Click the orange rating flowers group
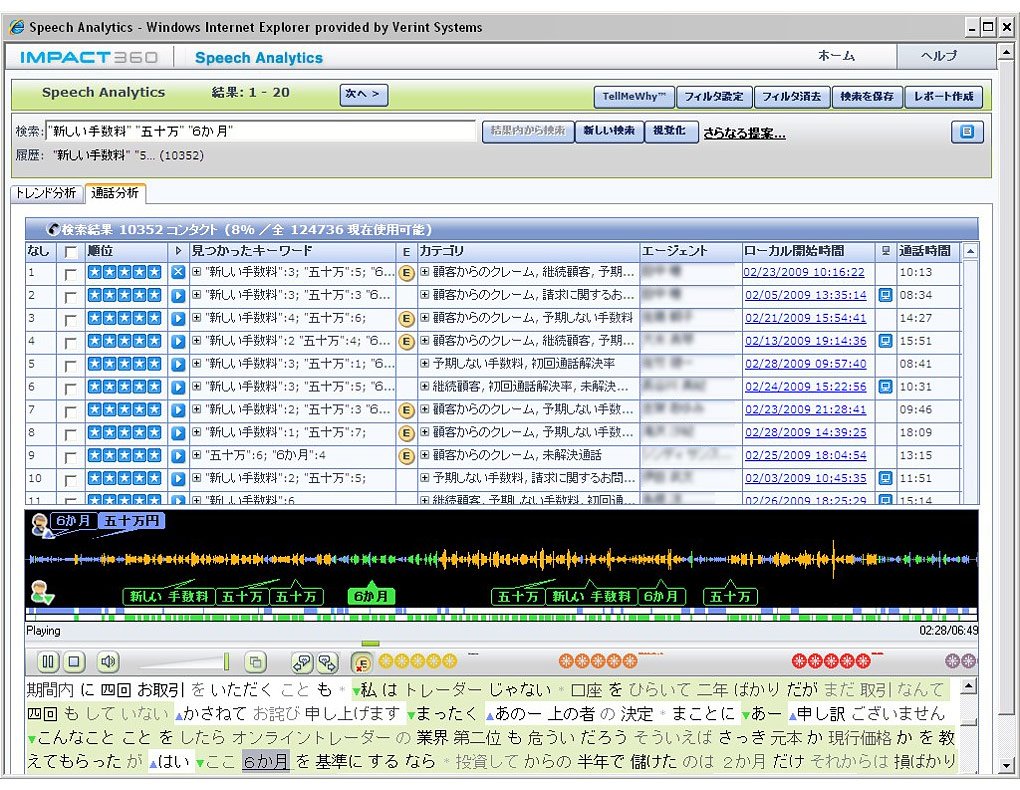1020x790 pixels. (x=598, y=662)
